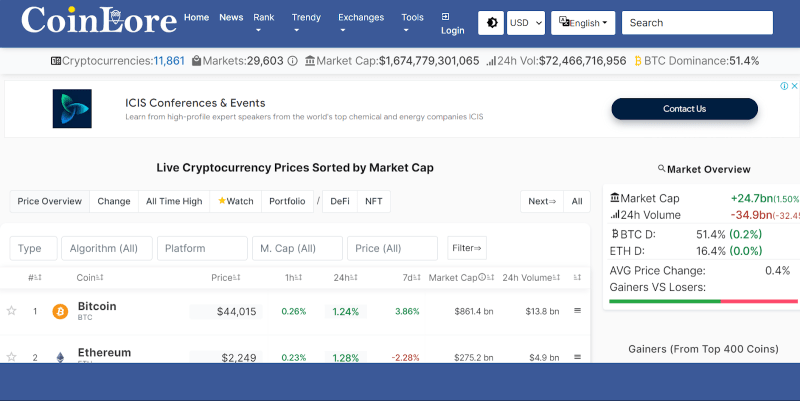Click the Markets info circle icon
The height and width of the screenshot is (401, 800).
coord(292,61)
